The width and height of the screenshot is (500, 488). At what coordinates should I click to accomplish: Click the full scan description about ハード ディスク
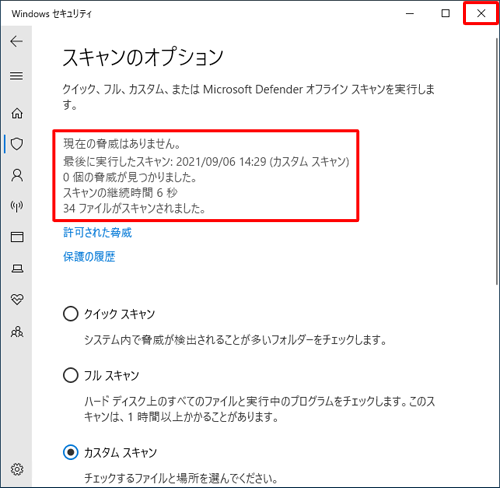point(260,409)
